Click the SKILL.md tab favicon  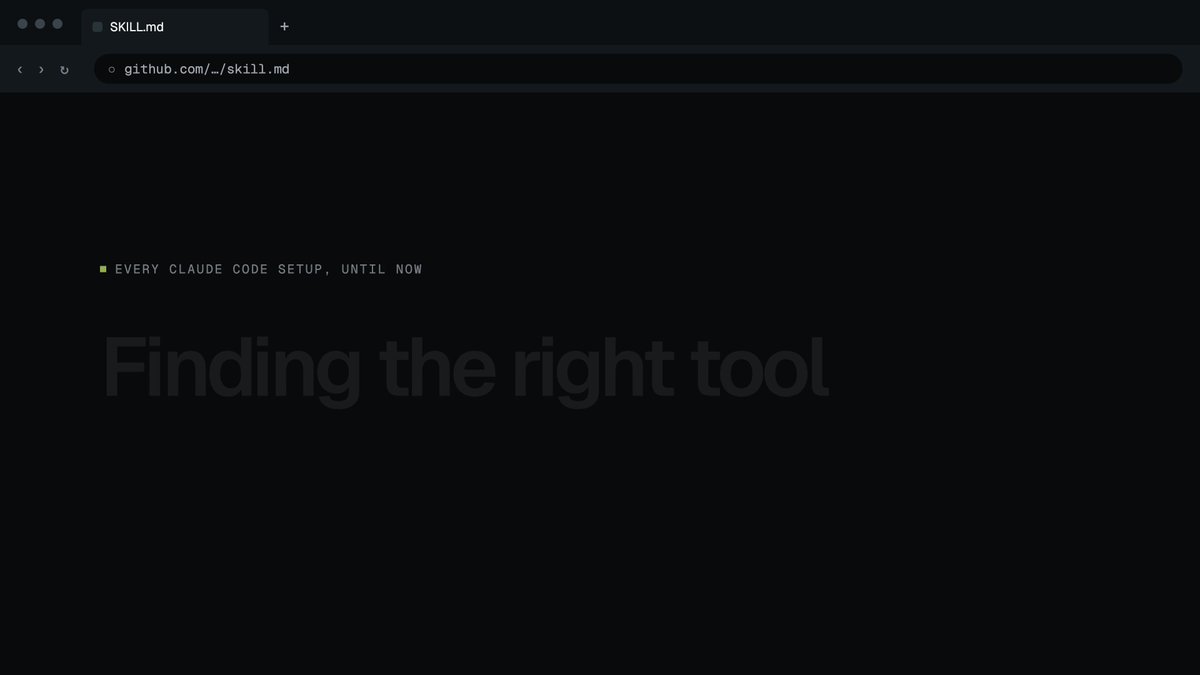pyautogui.click(x=98, y=27)
